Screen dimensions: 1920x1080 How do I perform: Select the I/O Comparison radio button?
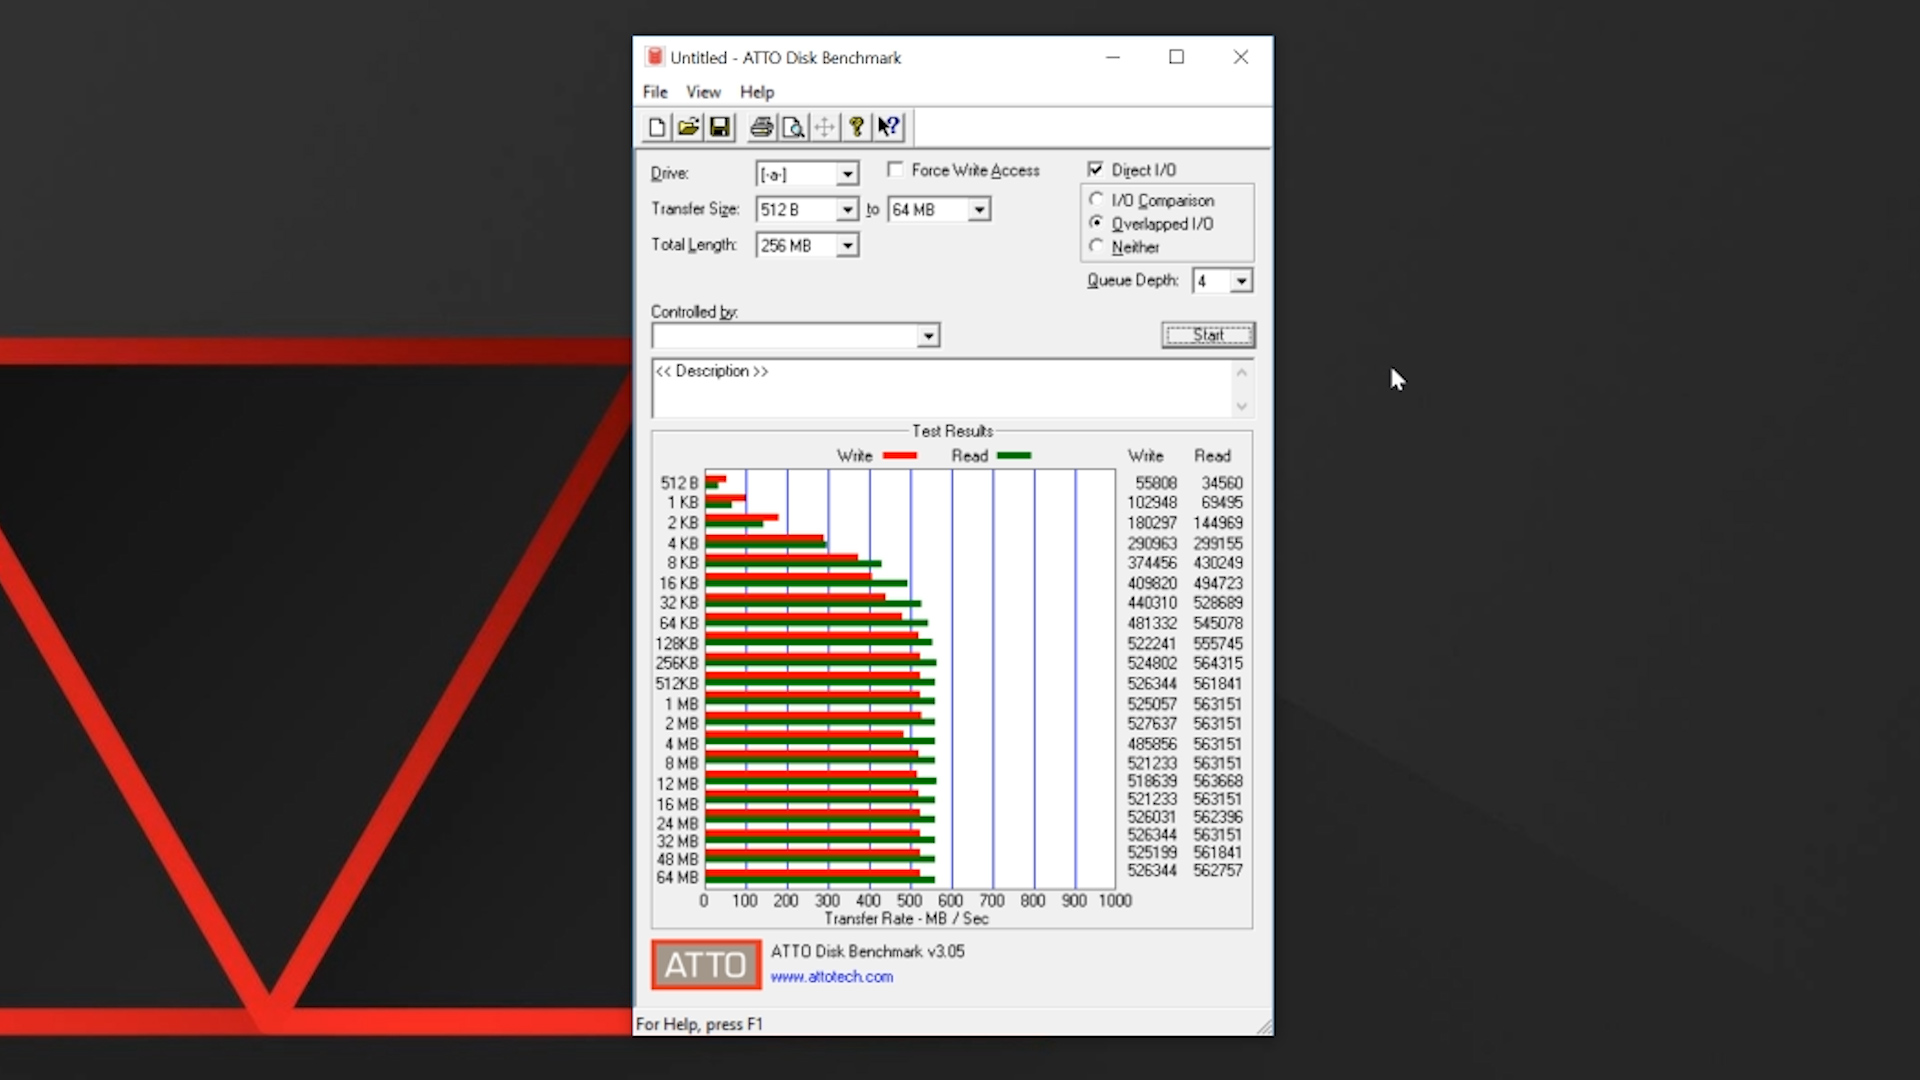point(1097,200)
